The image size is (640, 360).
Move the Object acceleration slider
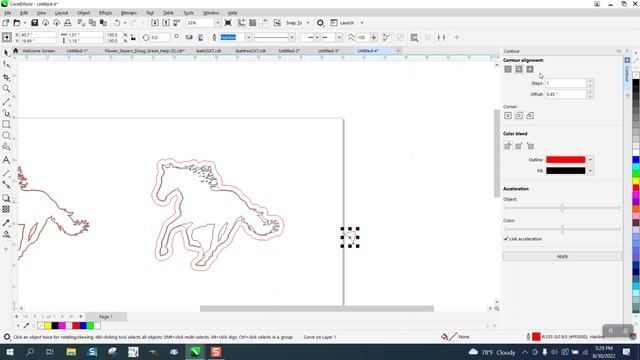(562, 208)
